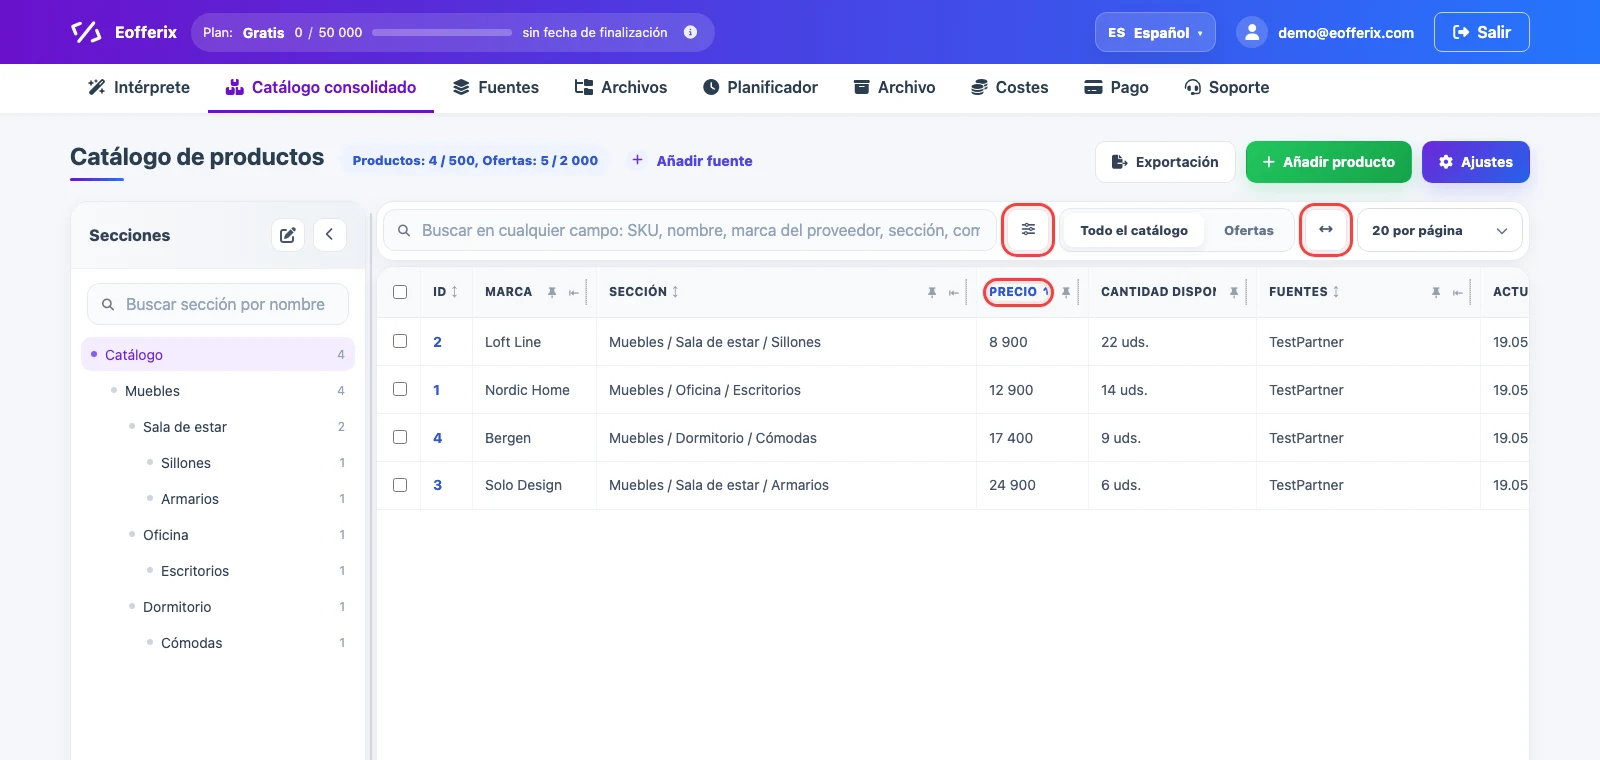The height and width of the screenshot is (760, 1600).
Task: Collapse the Secciones panel with chevron
Action: [330, 235]
